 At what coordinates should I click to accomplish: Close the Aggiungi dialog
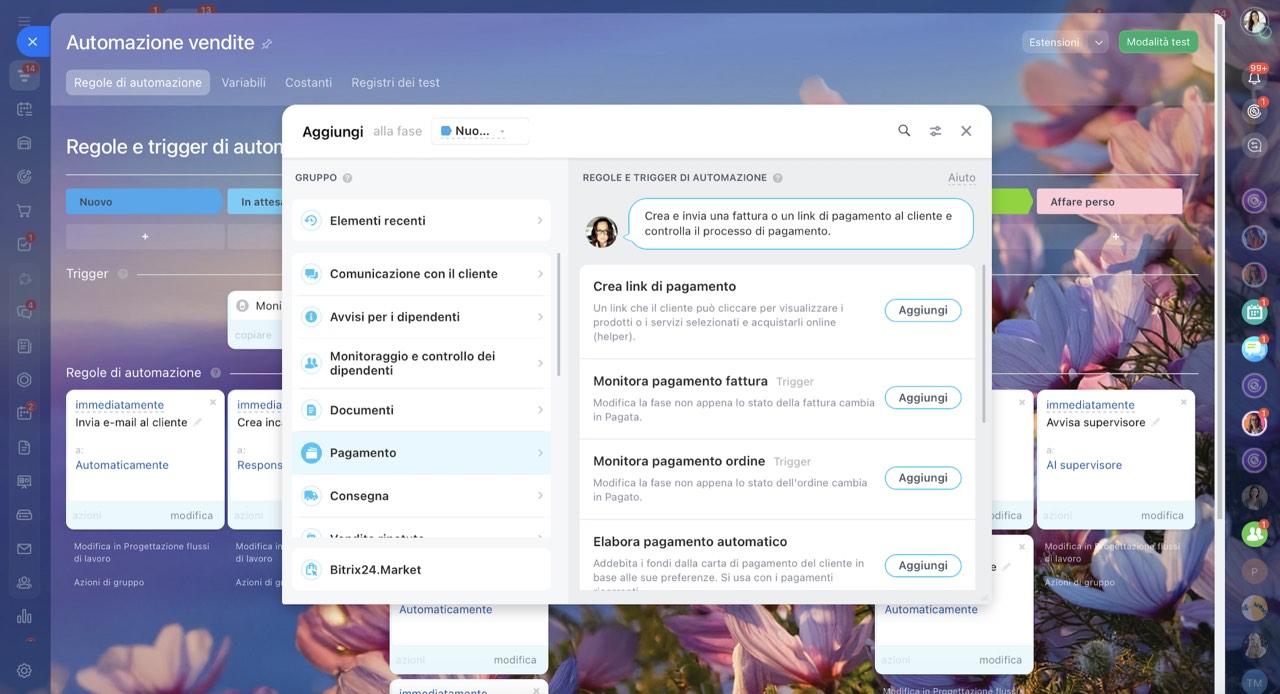[966, 131]
